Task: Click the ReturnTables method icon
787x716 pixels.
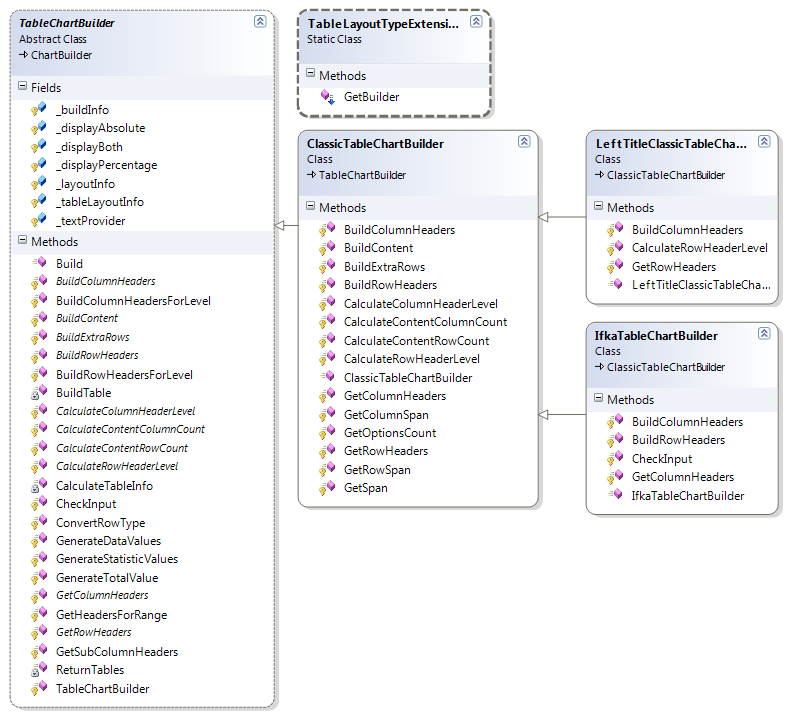Action: [39, 670]
